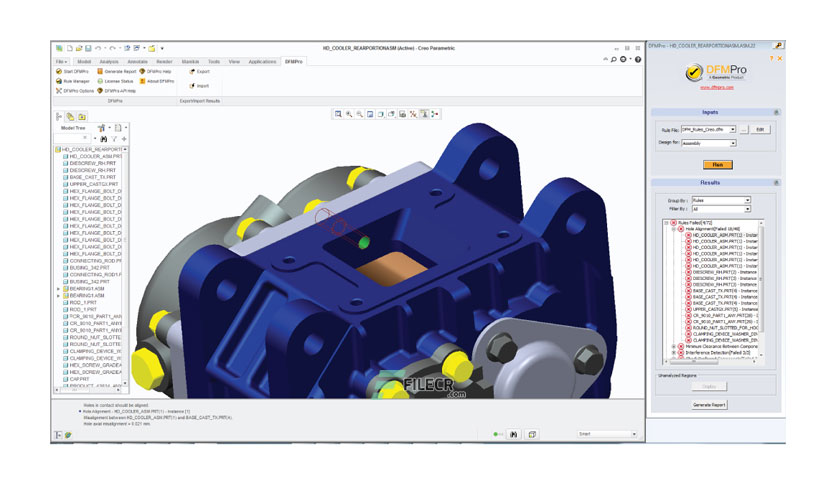Switch to the Model ribbon tab

click(84, 62)
